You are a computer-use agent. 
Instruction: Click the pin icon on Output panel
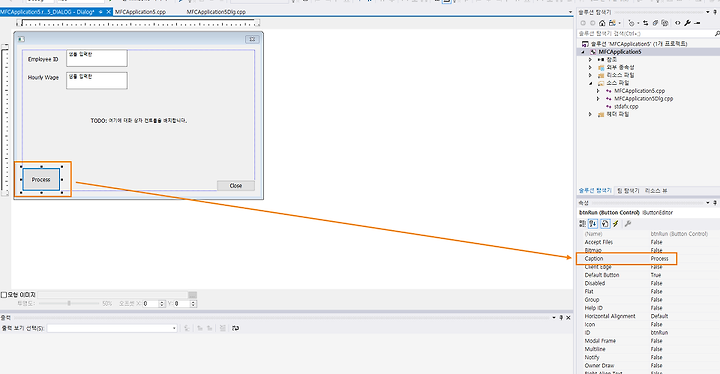point(561,317)
